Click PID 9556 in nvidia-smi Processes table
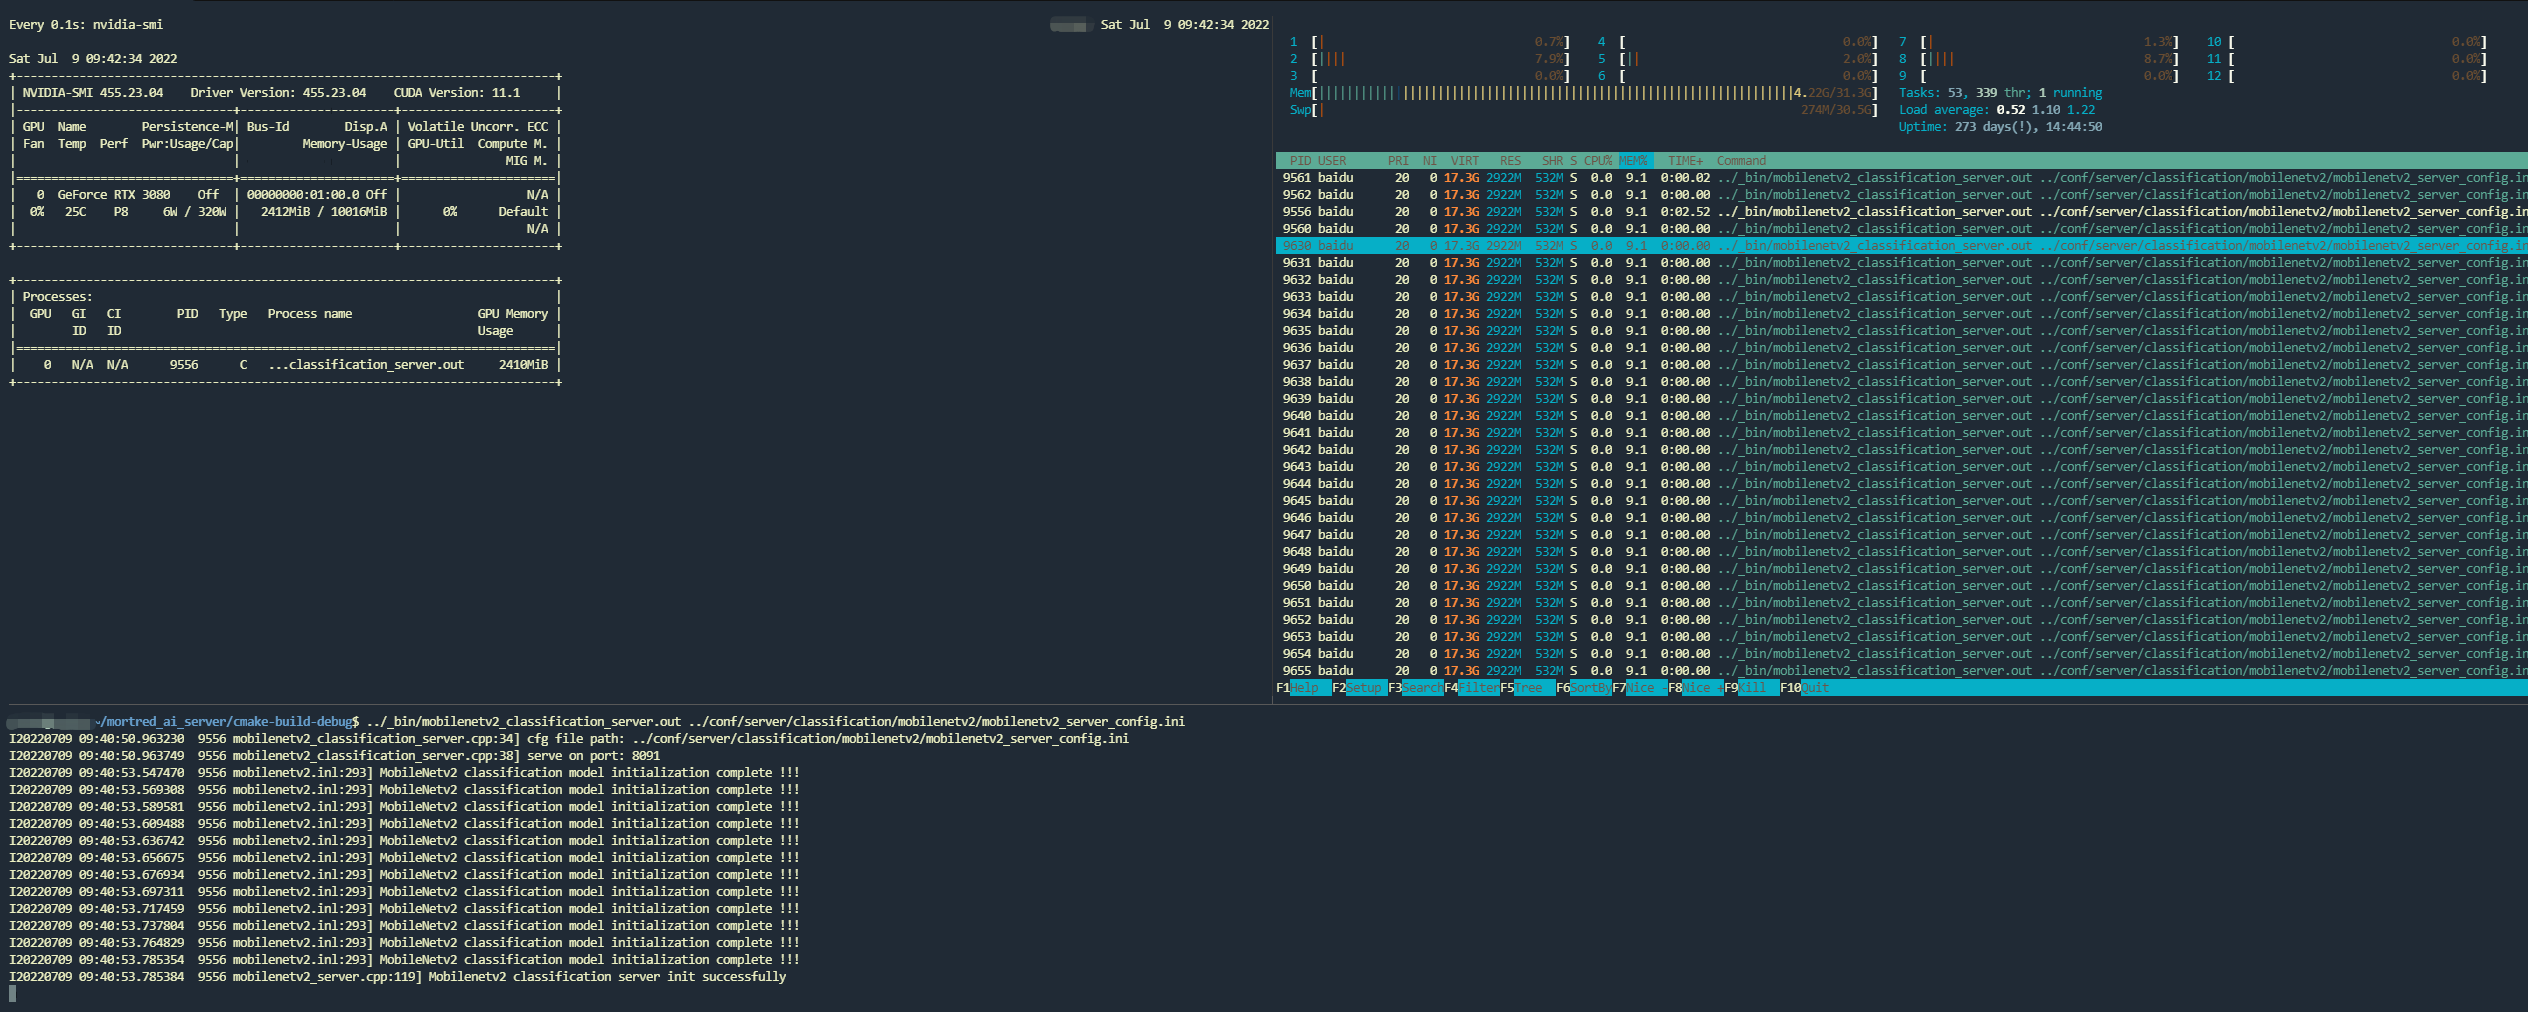This screenshot has width=2528, height=1012. [x=184, y=365]
